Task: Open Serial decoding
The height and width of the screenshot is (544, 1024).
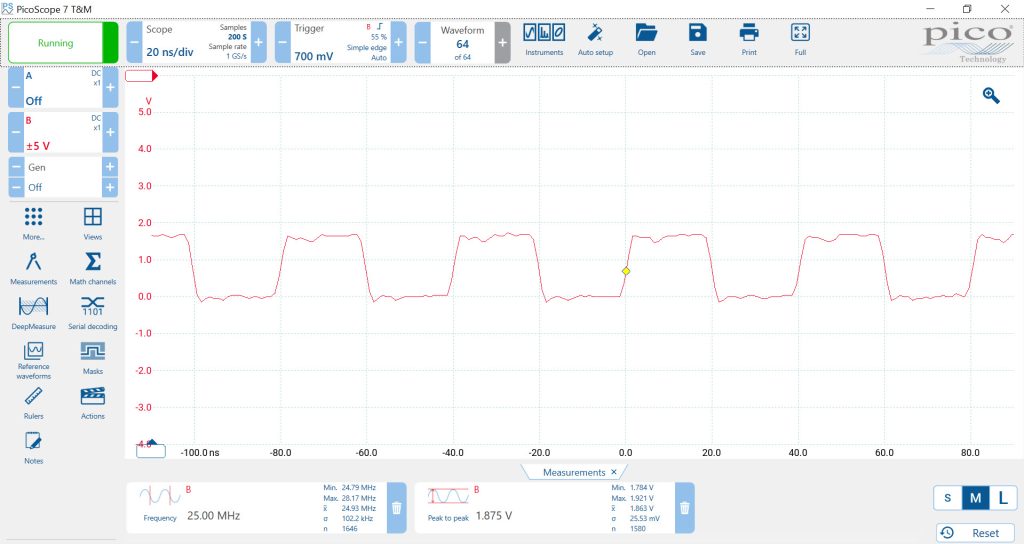Action: pos(92,312)
